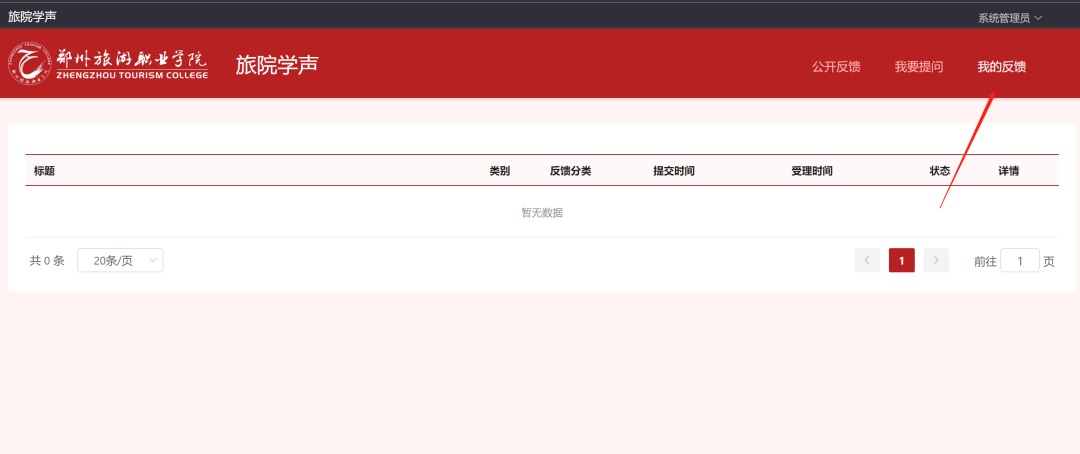1080x454 pixels.
Task: Click the 标题 column header
Action: tap(44, 171)
